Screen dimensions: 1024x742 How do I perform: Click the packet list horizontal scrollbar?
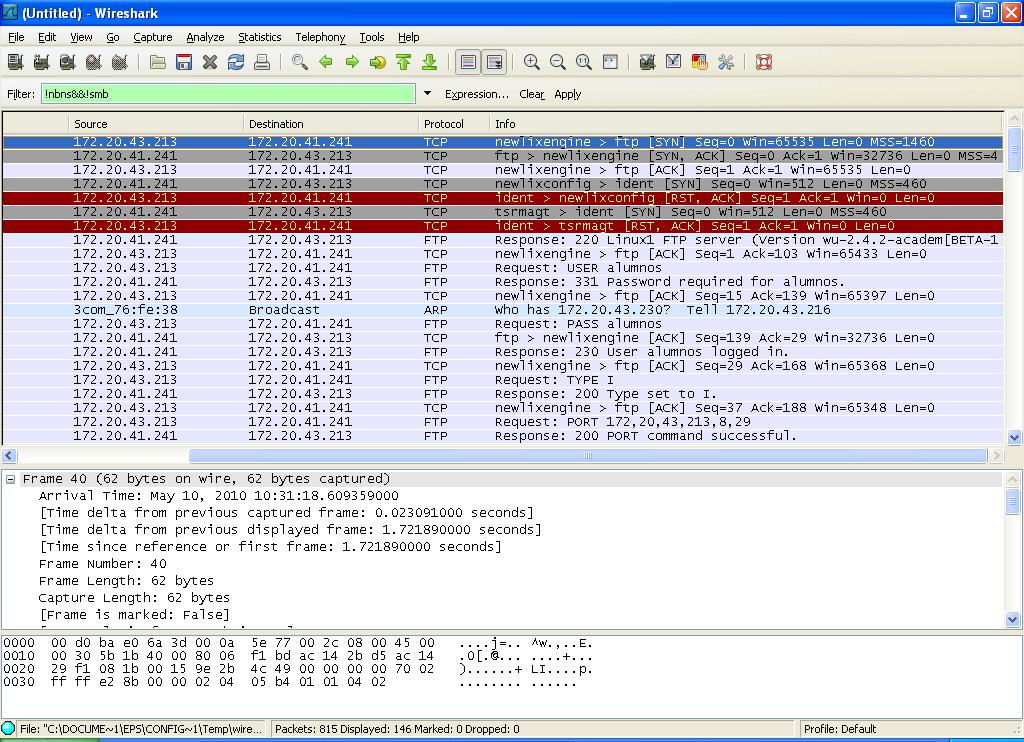(x=587, y=456)
